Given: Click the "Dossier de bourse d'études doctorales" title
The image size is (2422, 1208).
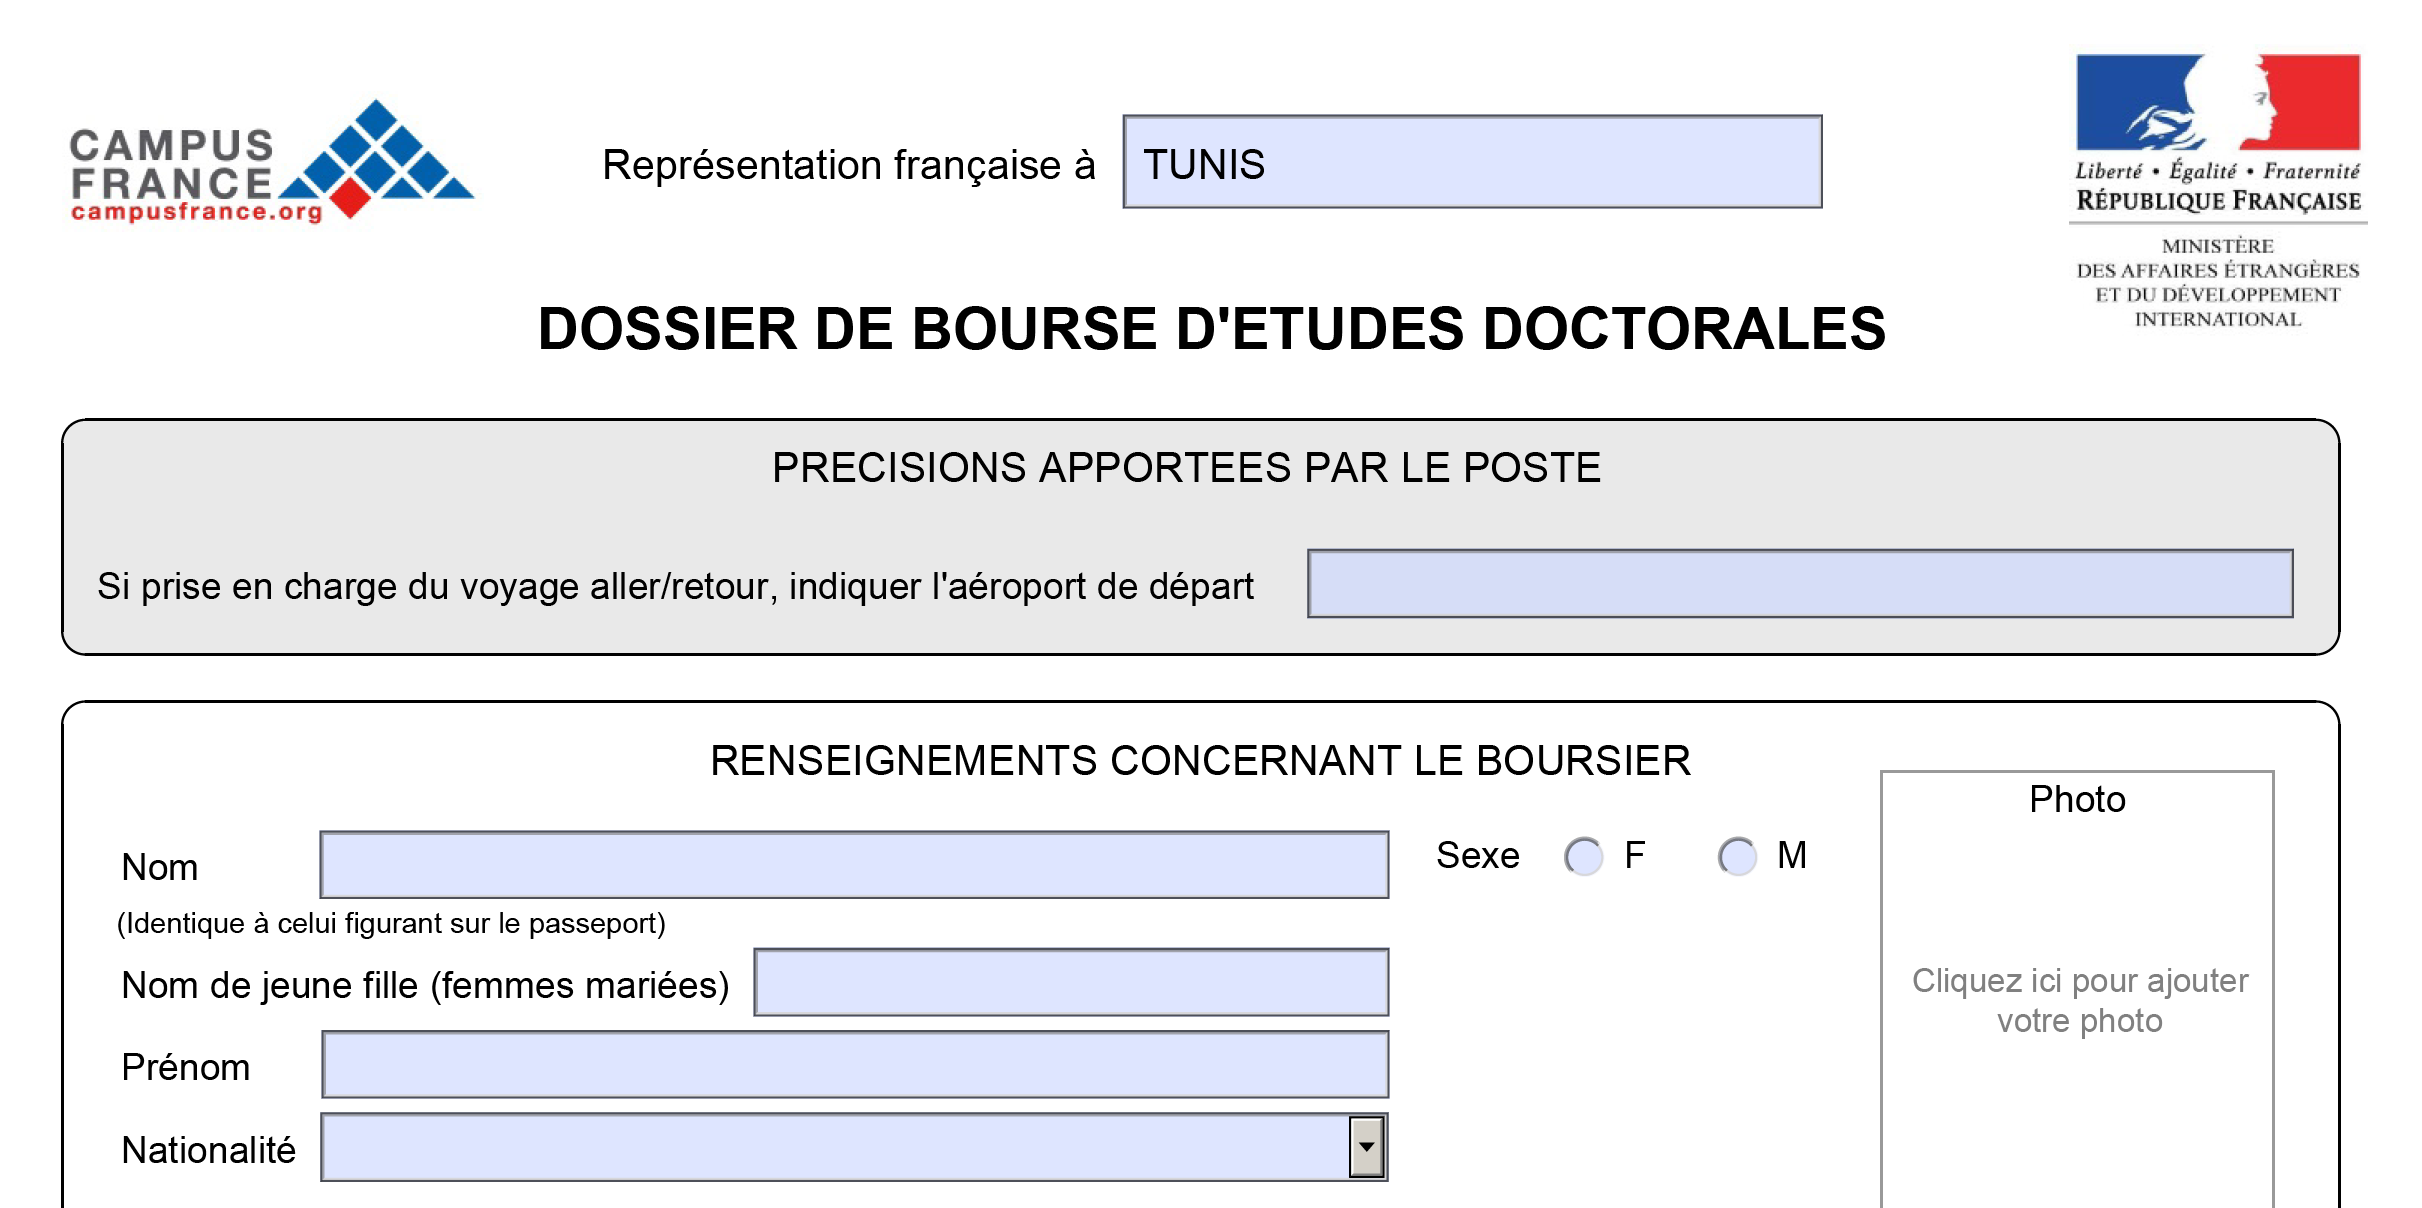Looking at the screenshot, I should click(x=1211, y=329).
